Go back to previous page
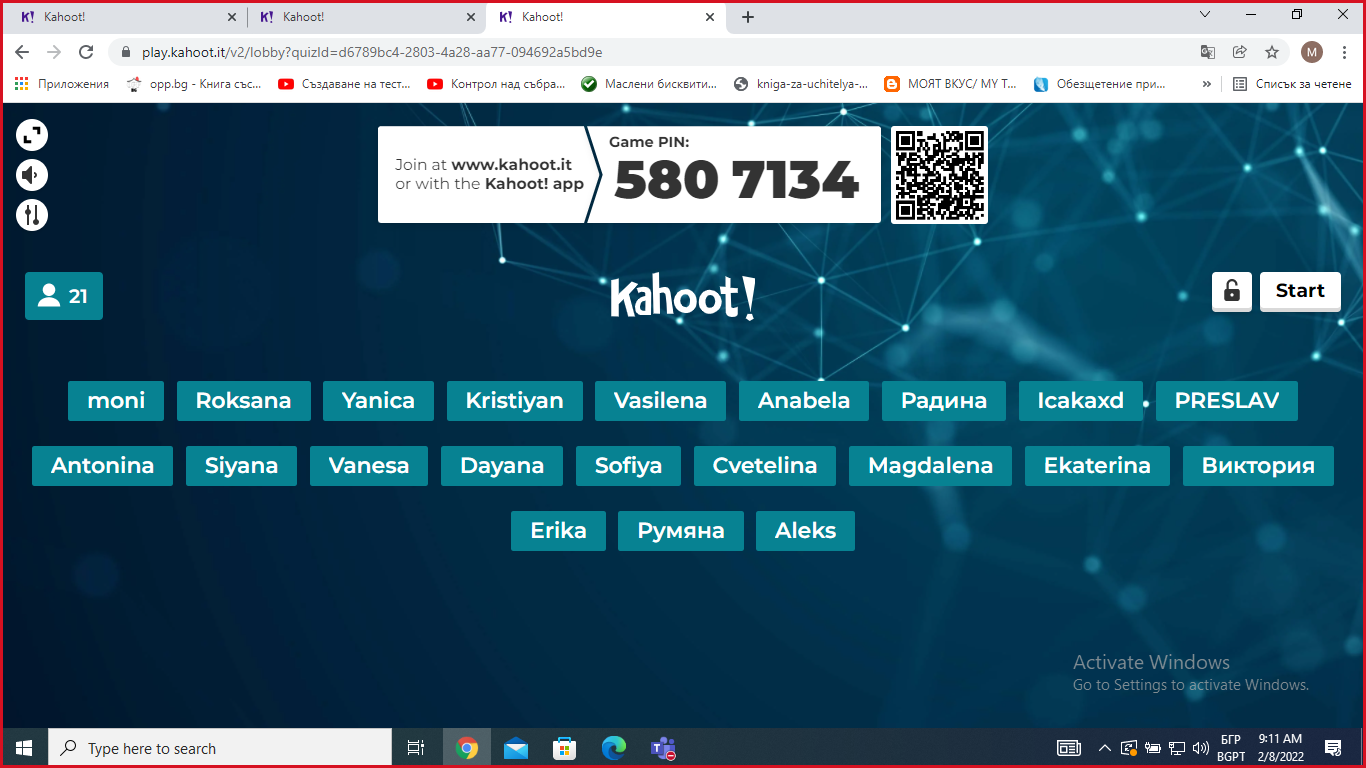The image size is (1366, 768). coord(22,52)
